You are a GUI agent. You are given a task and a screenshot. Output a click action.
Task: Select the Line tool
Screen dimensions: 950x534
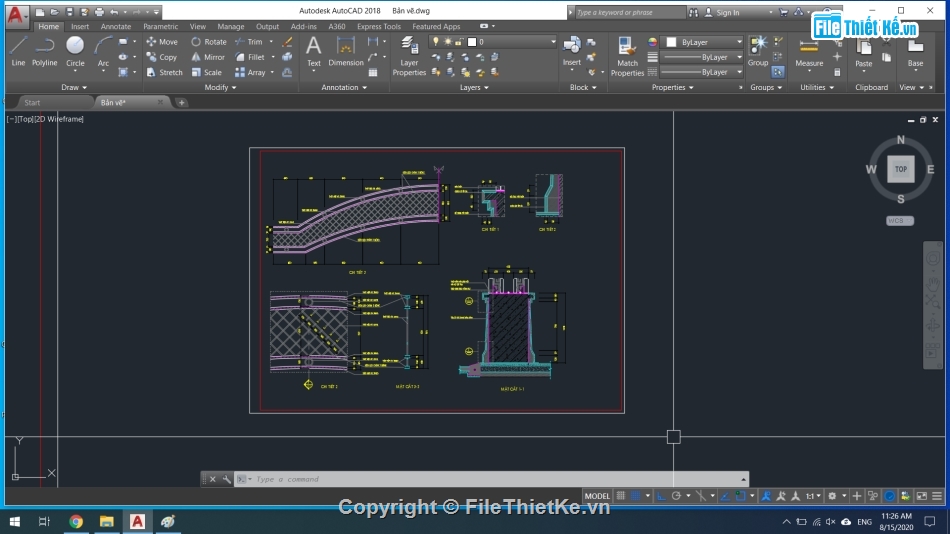[18, 52]
